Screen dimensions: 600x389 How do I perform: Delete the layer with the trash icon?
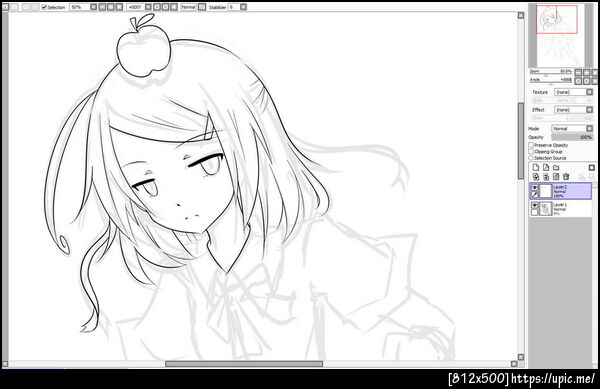pos(566,176)
